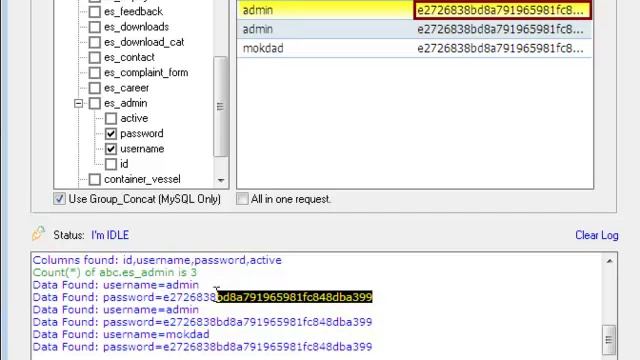
Task: Click the log scroll-up arrow
Action: click(609, 261)
